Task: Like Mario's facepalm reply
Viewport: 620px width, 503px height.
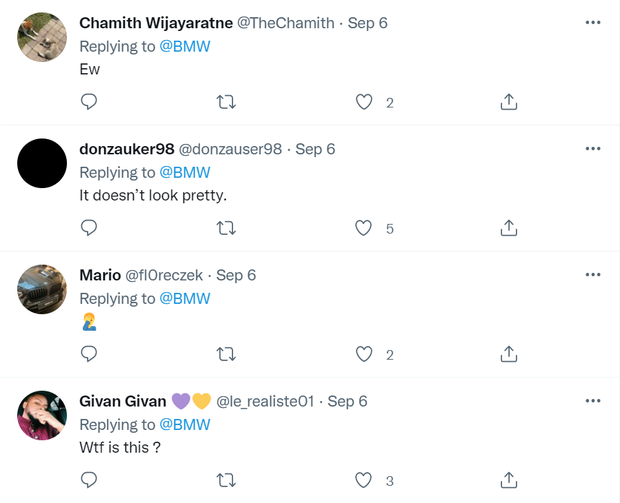Action: coord(364,354)
